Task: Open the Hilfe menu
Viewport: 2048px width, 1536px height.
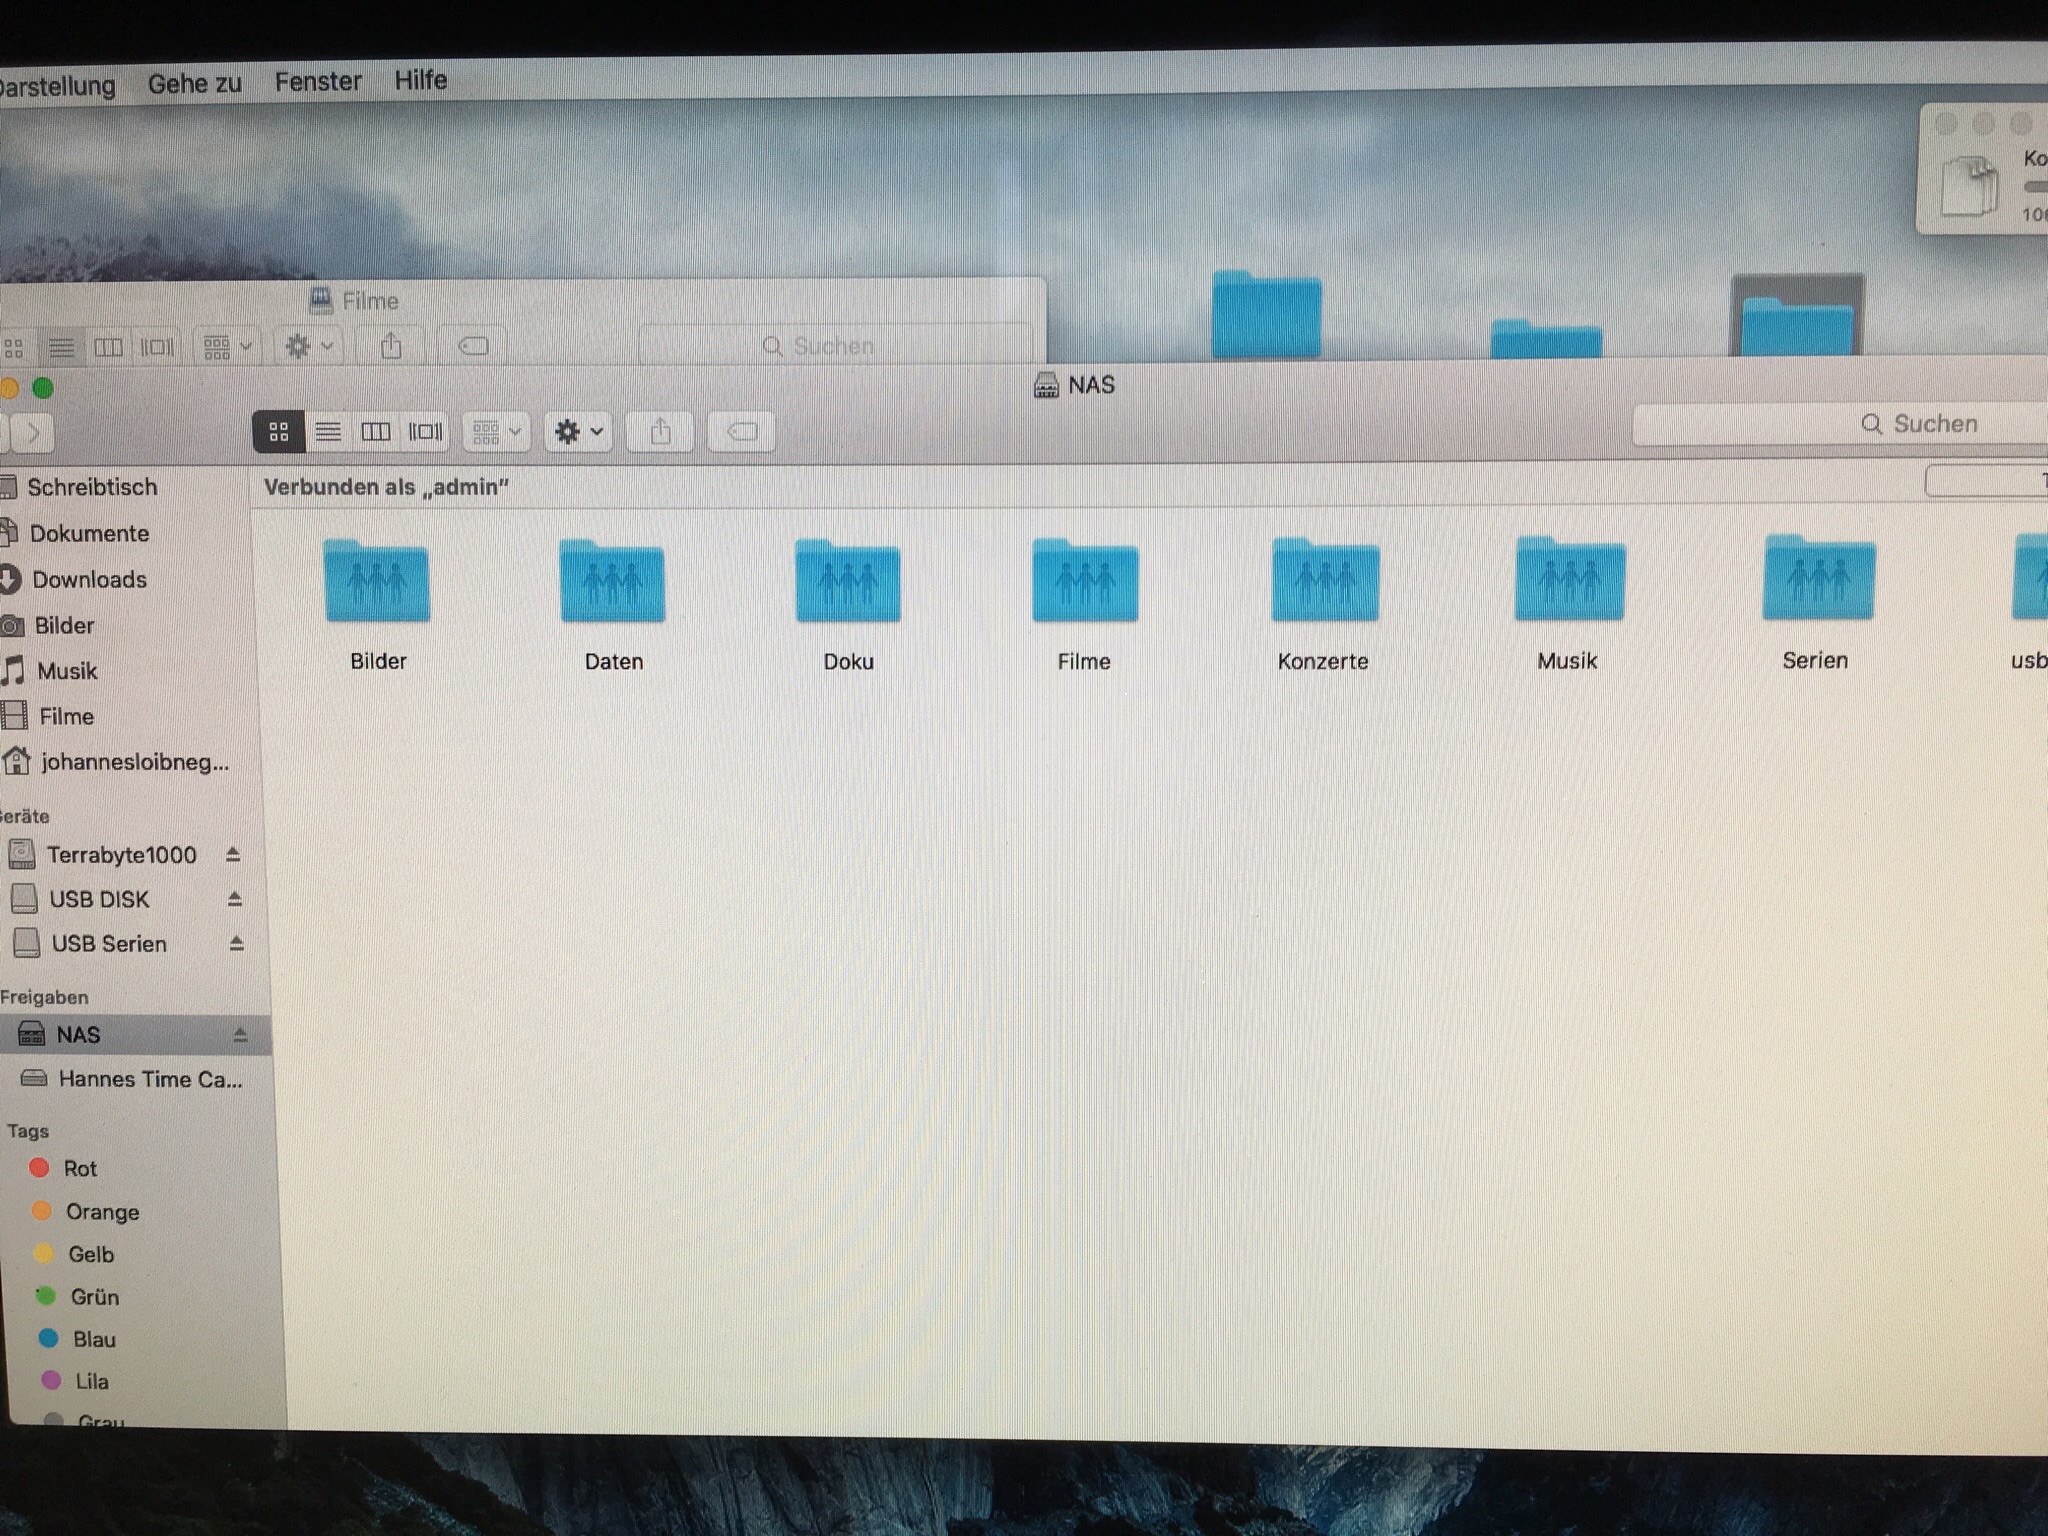Action: click(420, 80)
